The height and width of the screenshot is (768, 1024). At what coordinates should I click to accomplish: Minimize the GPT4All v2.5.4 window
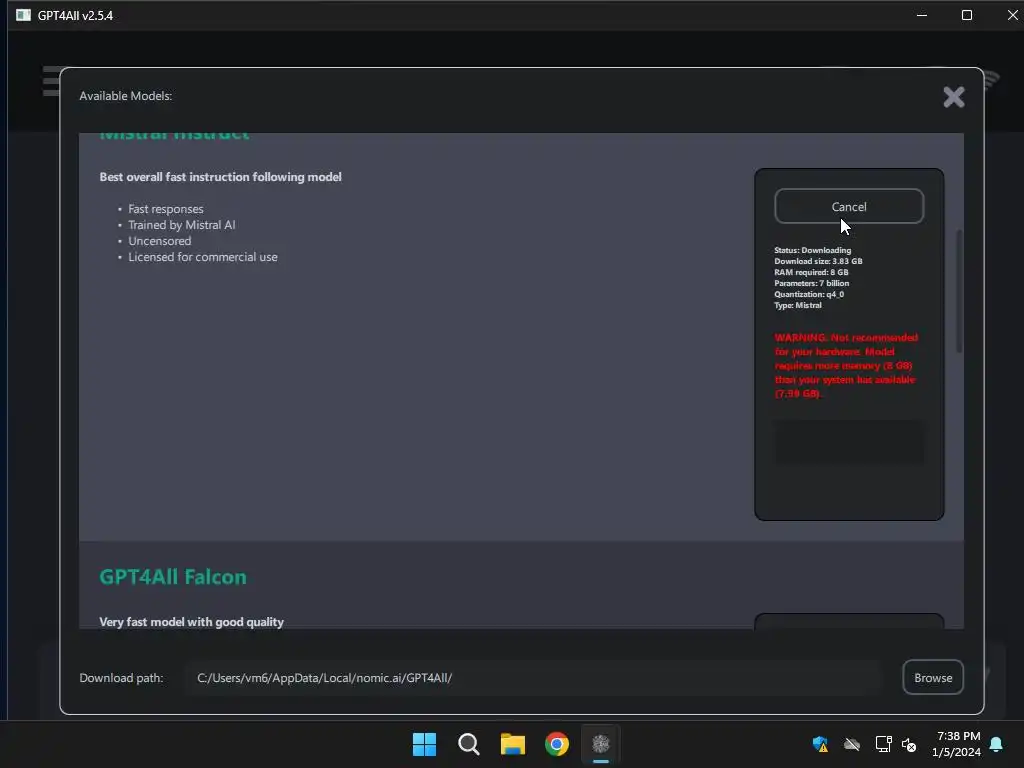[x=921, y=15]
